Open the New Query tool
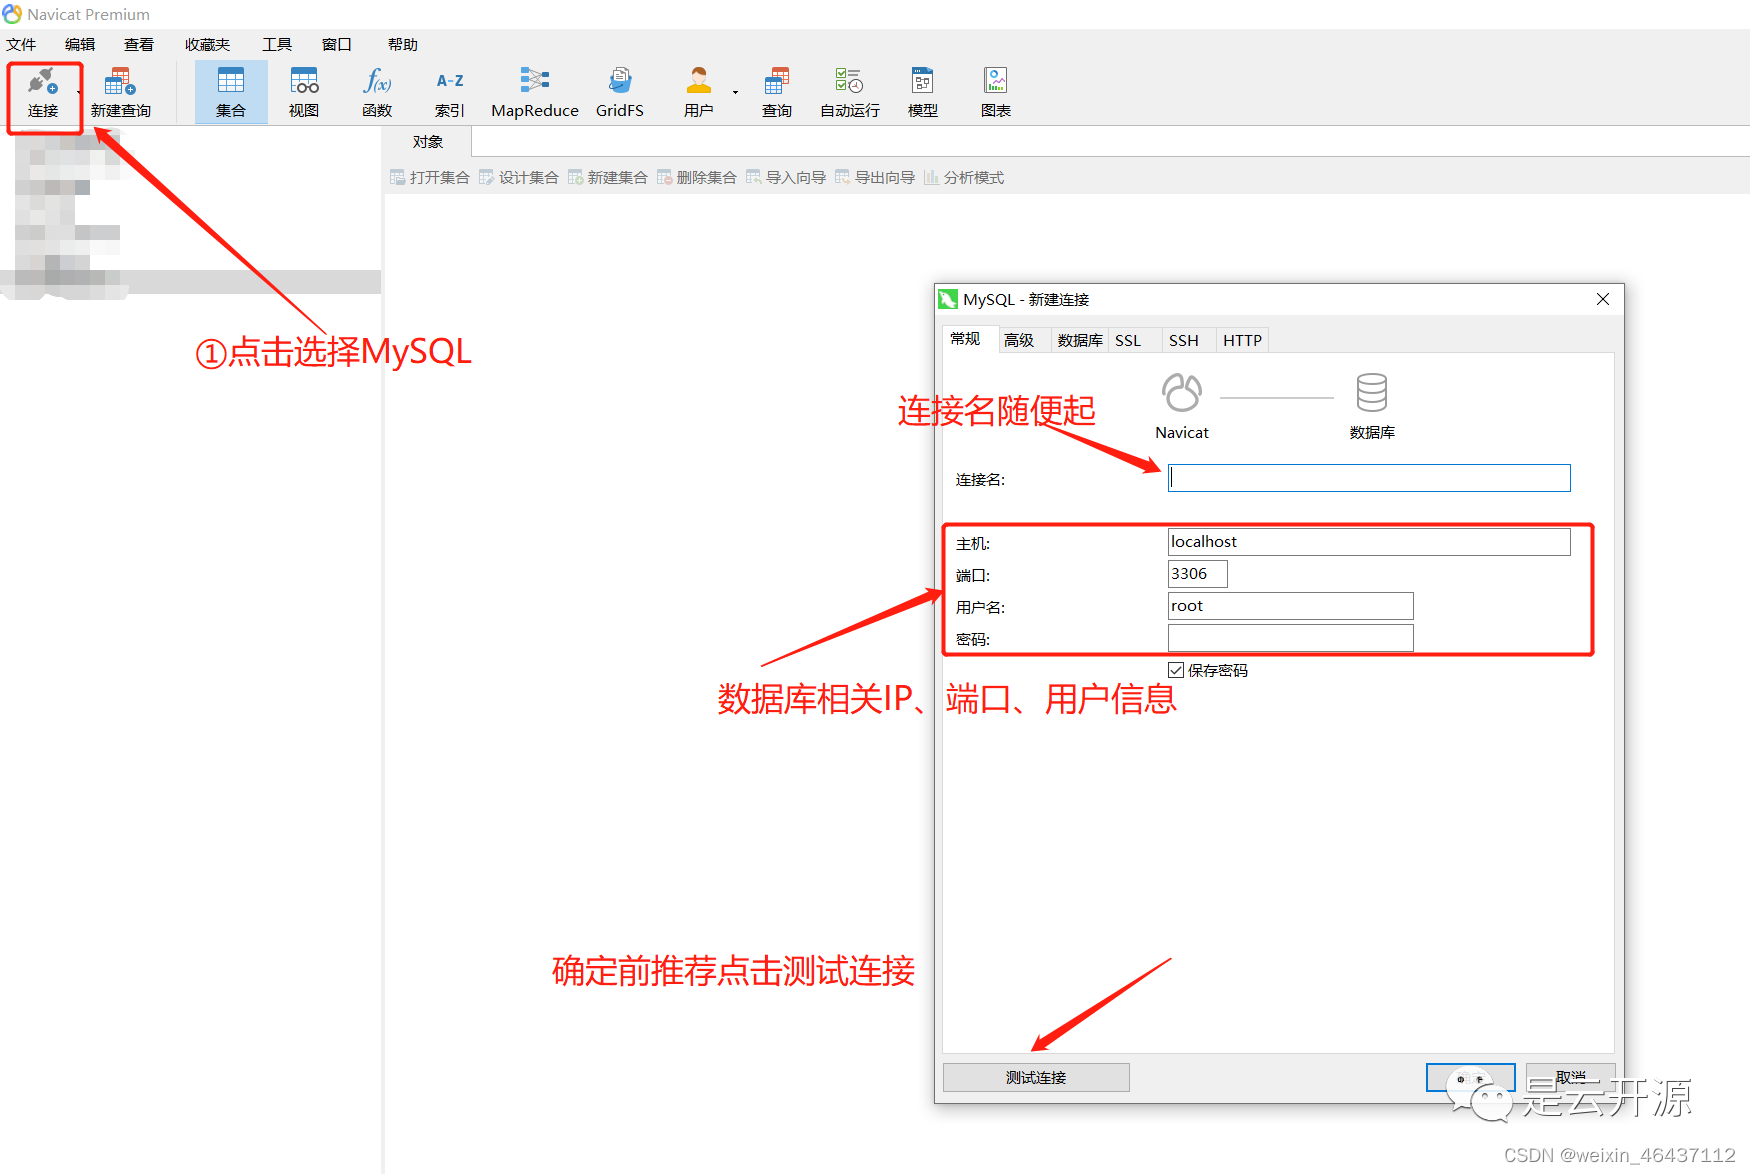The image size is (1750, 1174). point(120,92)
